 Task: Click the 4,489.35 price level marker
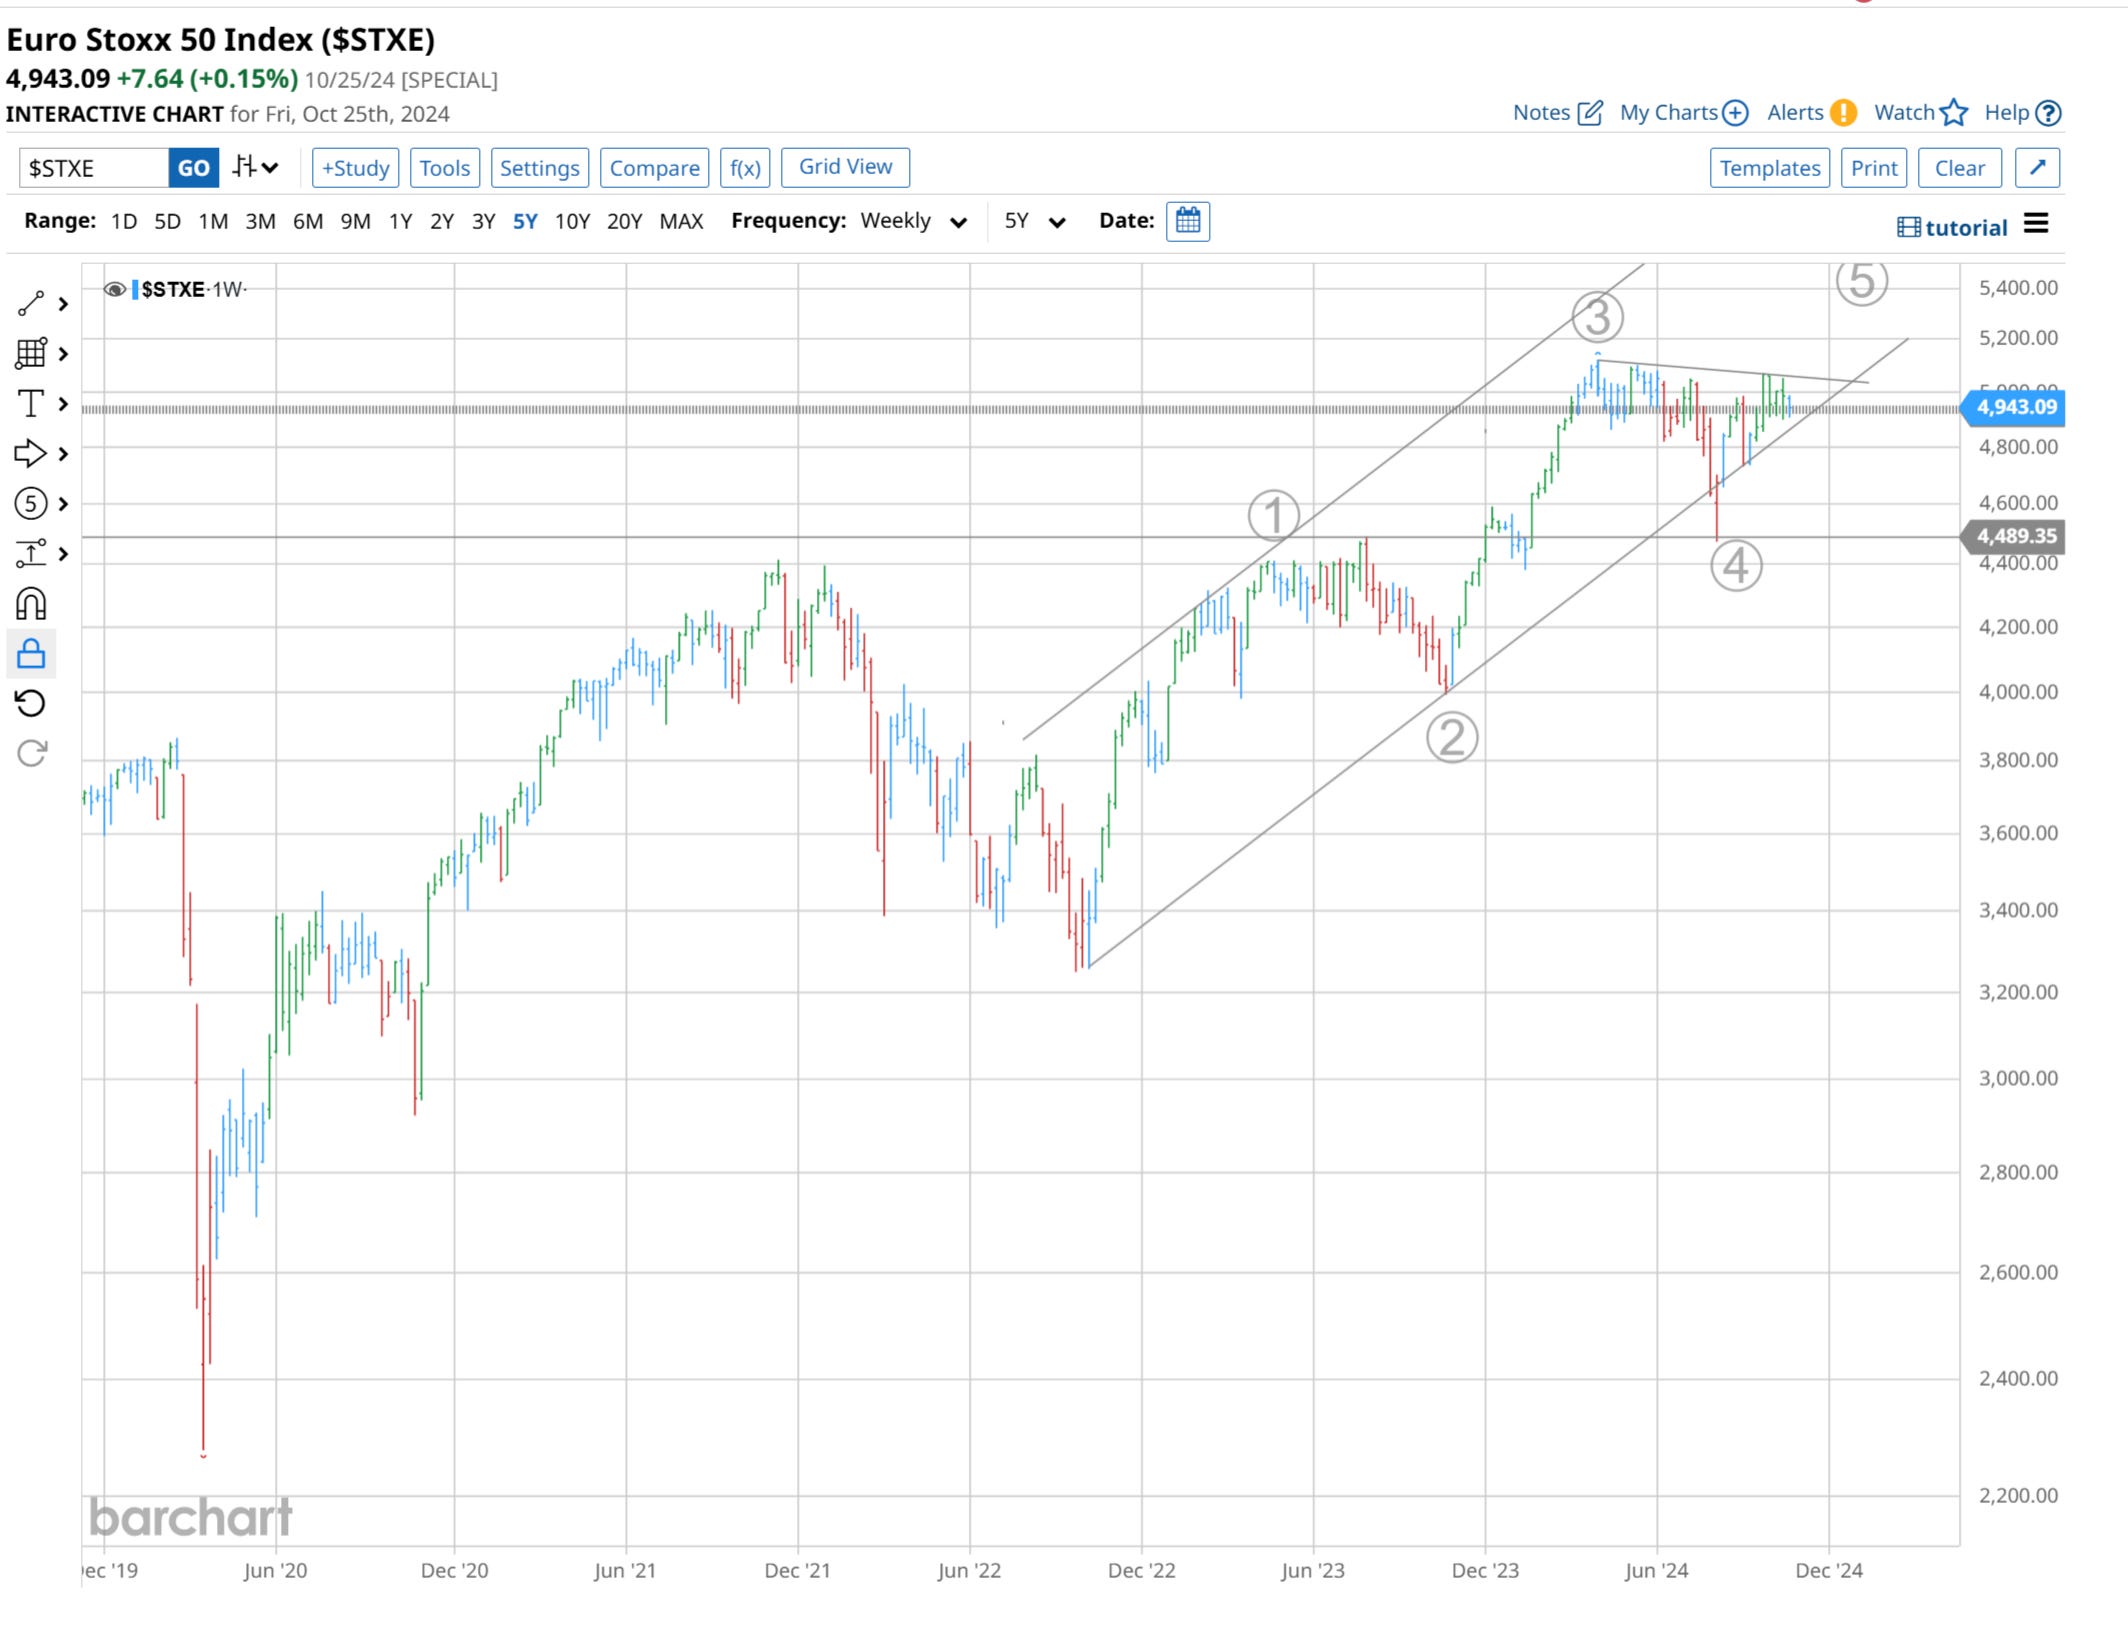pos(2015,536)
